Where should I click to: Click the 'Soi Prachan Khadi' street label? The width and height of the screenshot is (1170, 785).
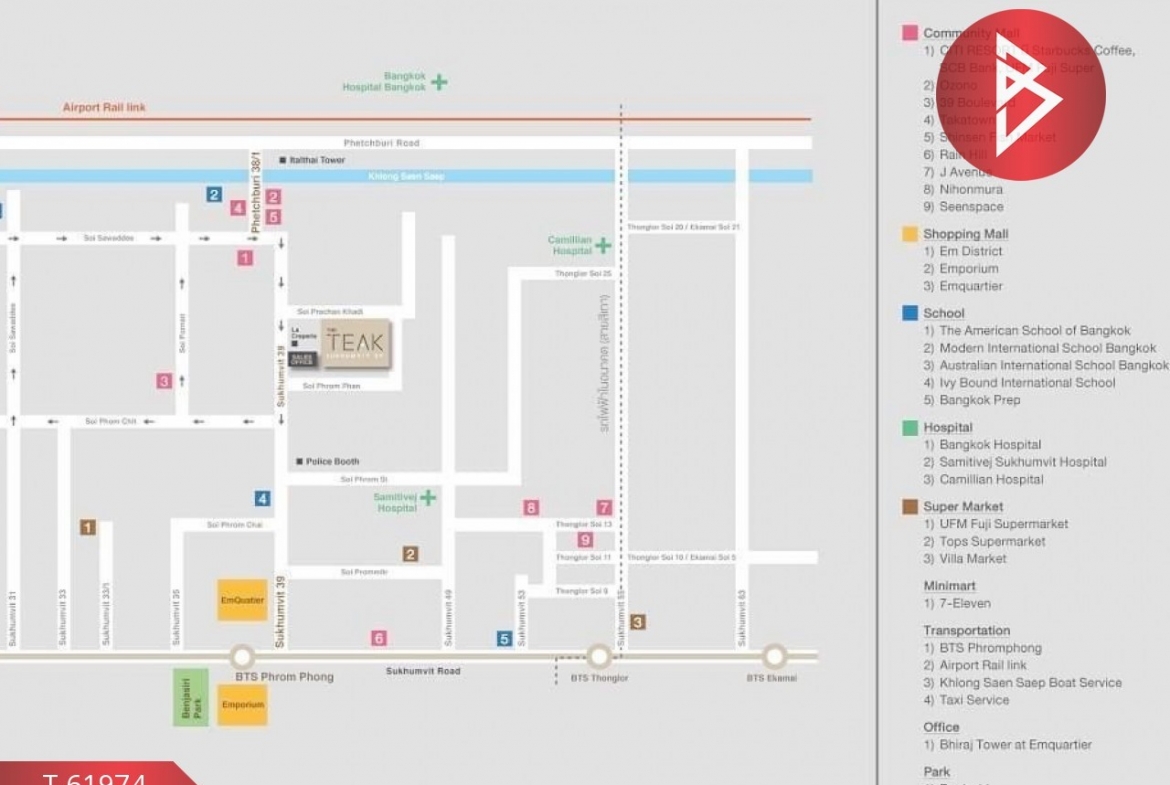330,311
